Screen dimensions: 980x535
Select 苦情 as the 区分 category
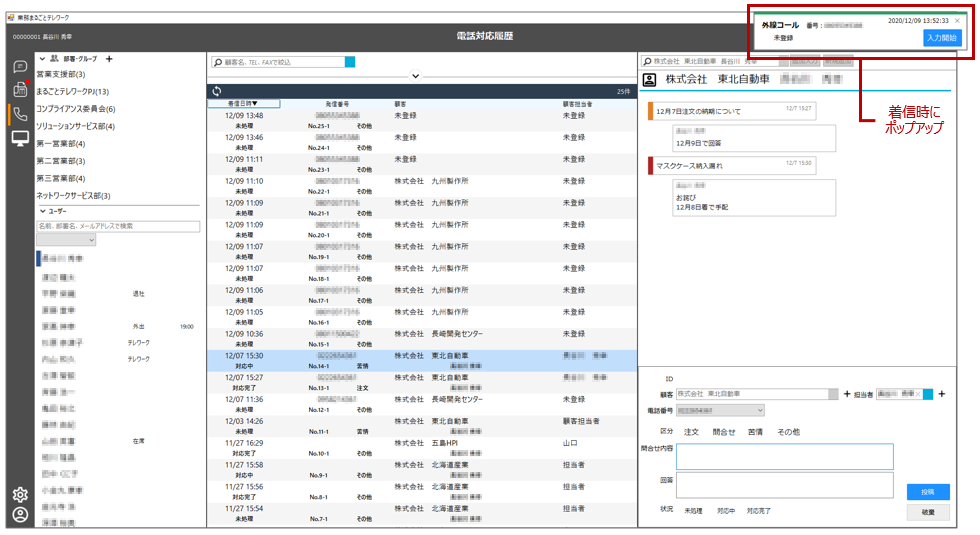(x=755, y=432)
